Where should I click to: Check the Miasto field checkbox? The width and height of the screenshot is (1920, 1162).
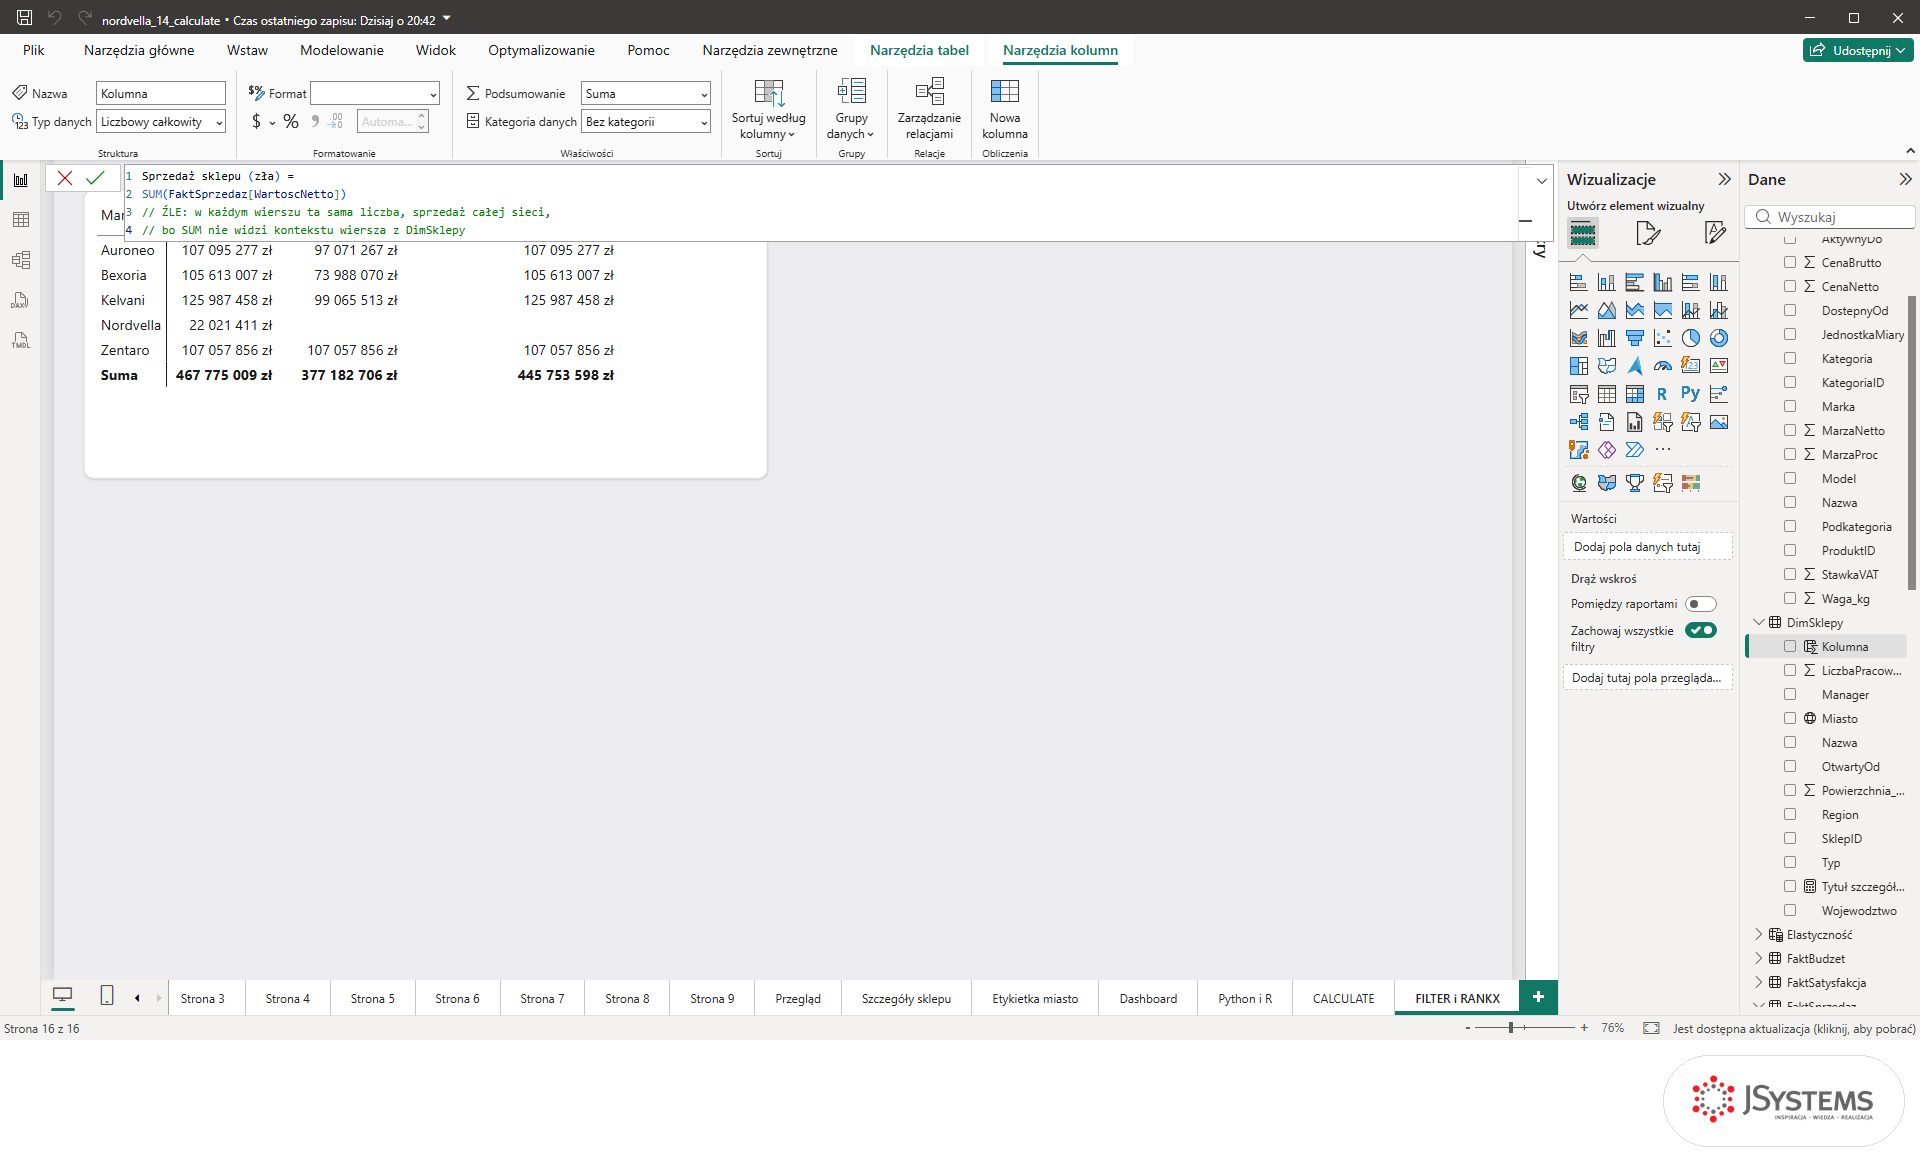[x=1790, y=718]
